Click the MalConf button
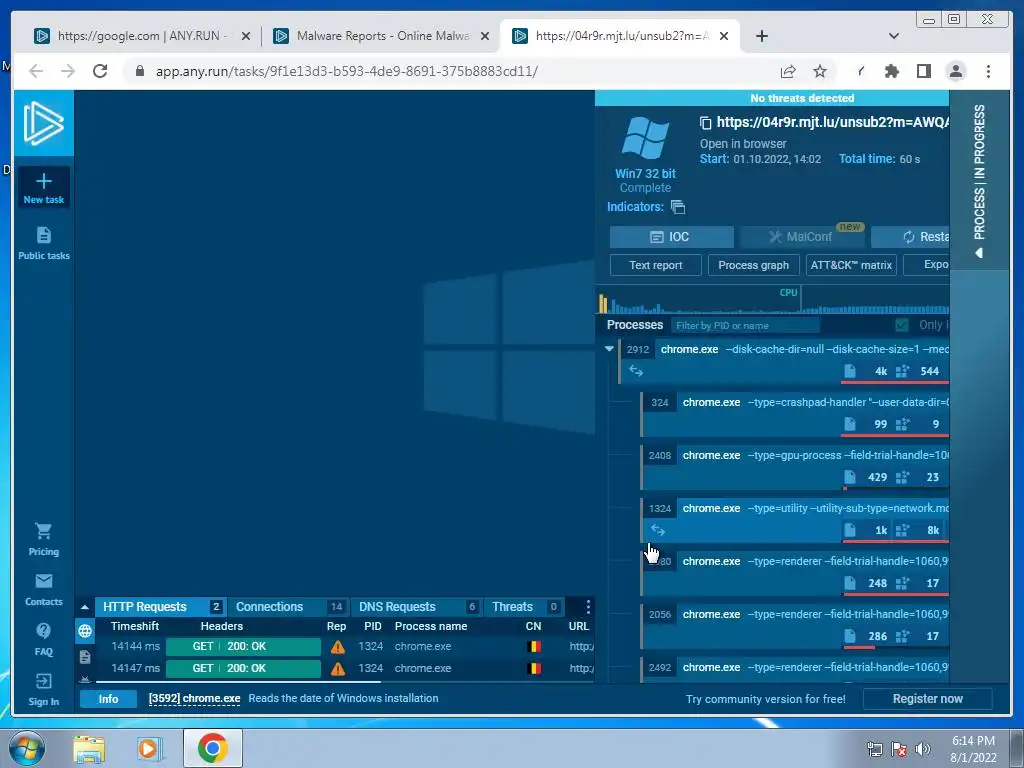This screenshot has width=1024, height=768. pyautogui.click(x=802, y=237)
